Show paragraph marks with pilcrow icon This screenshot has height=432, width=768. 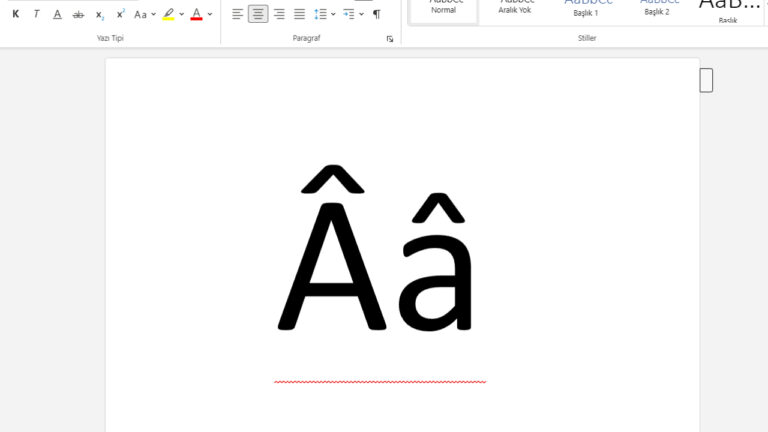(377, 14)
